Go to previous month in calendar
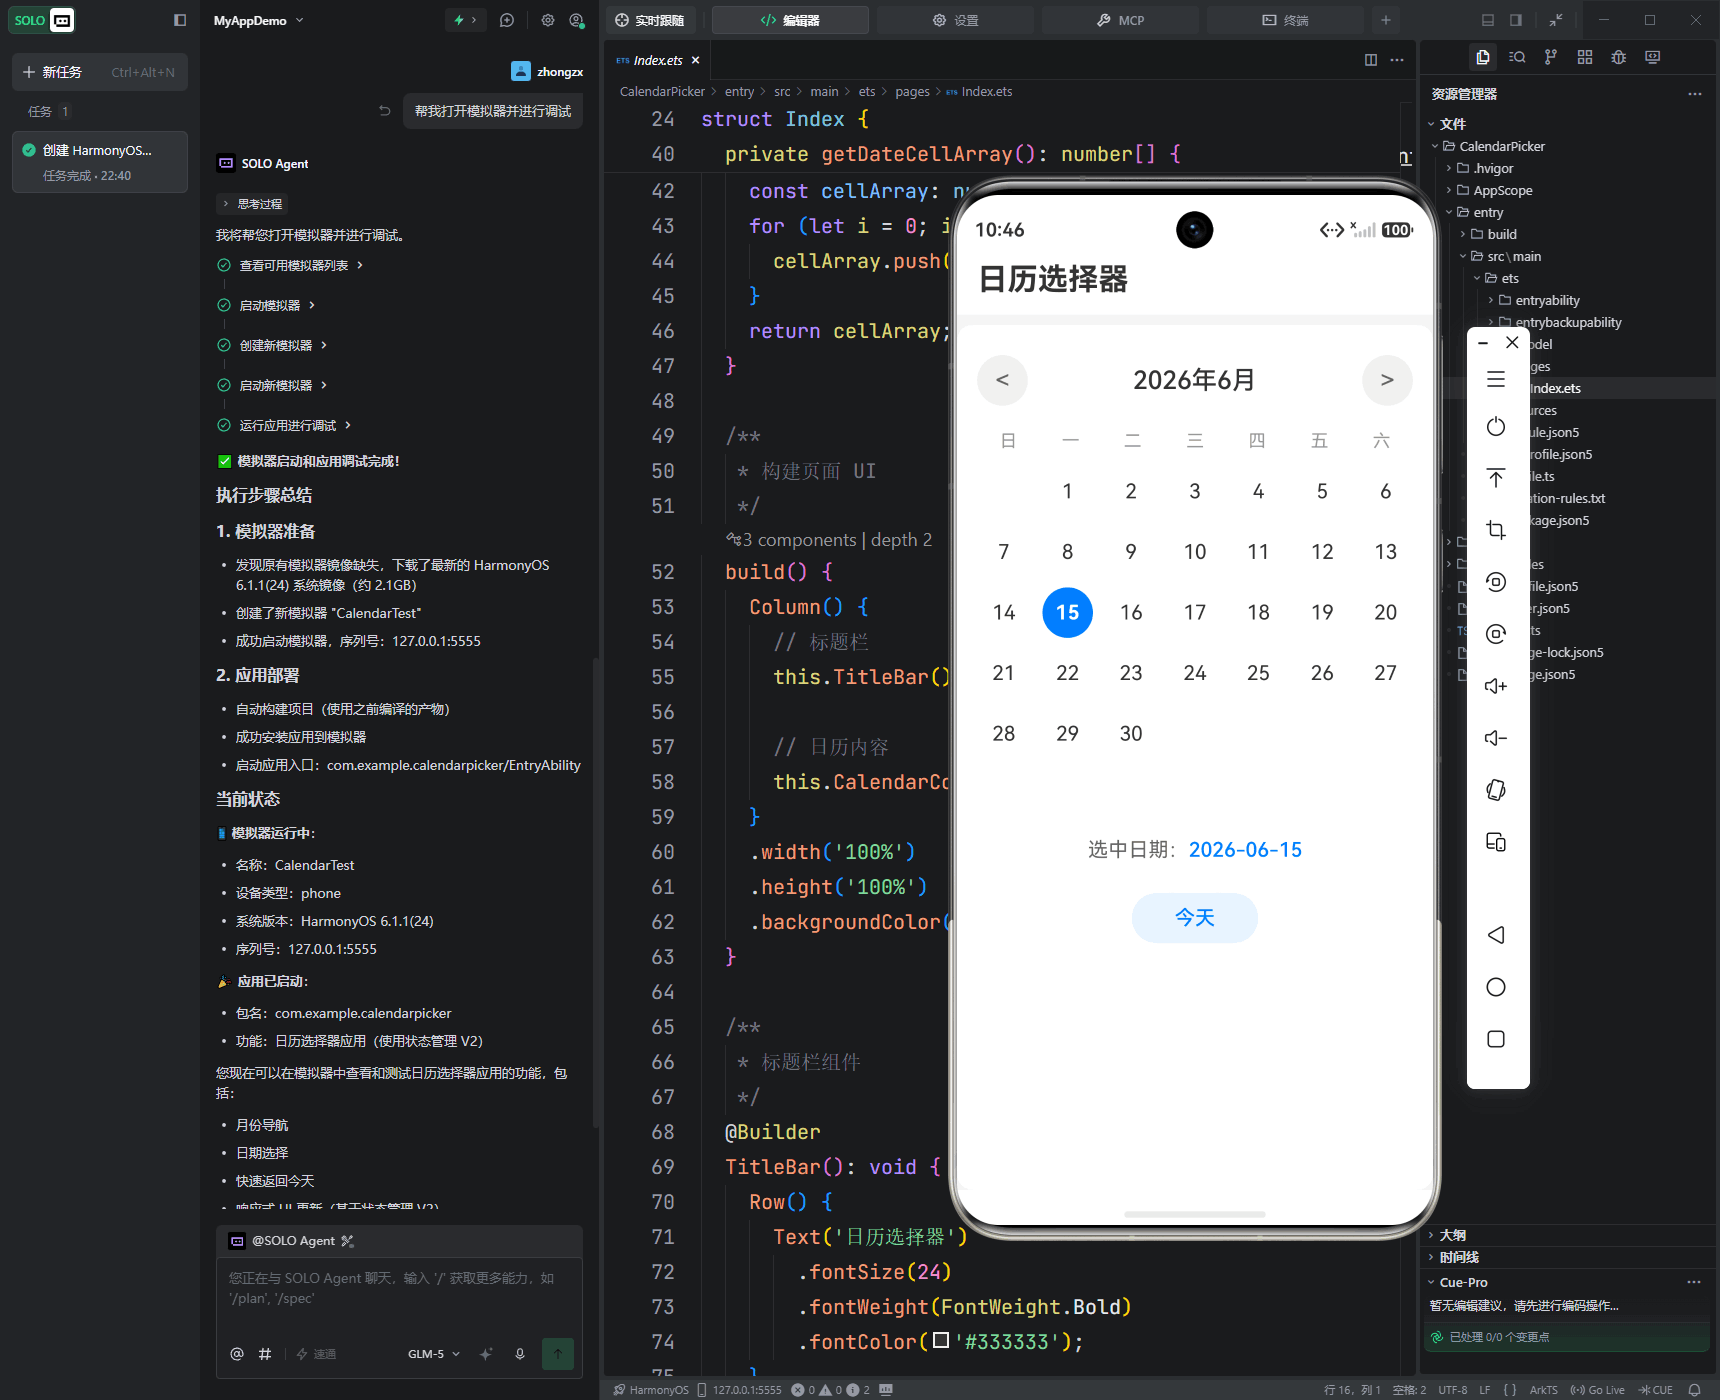Screen dimensions: 1720x1400 [x=1002, y=380]
